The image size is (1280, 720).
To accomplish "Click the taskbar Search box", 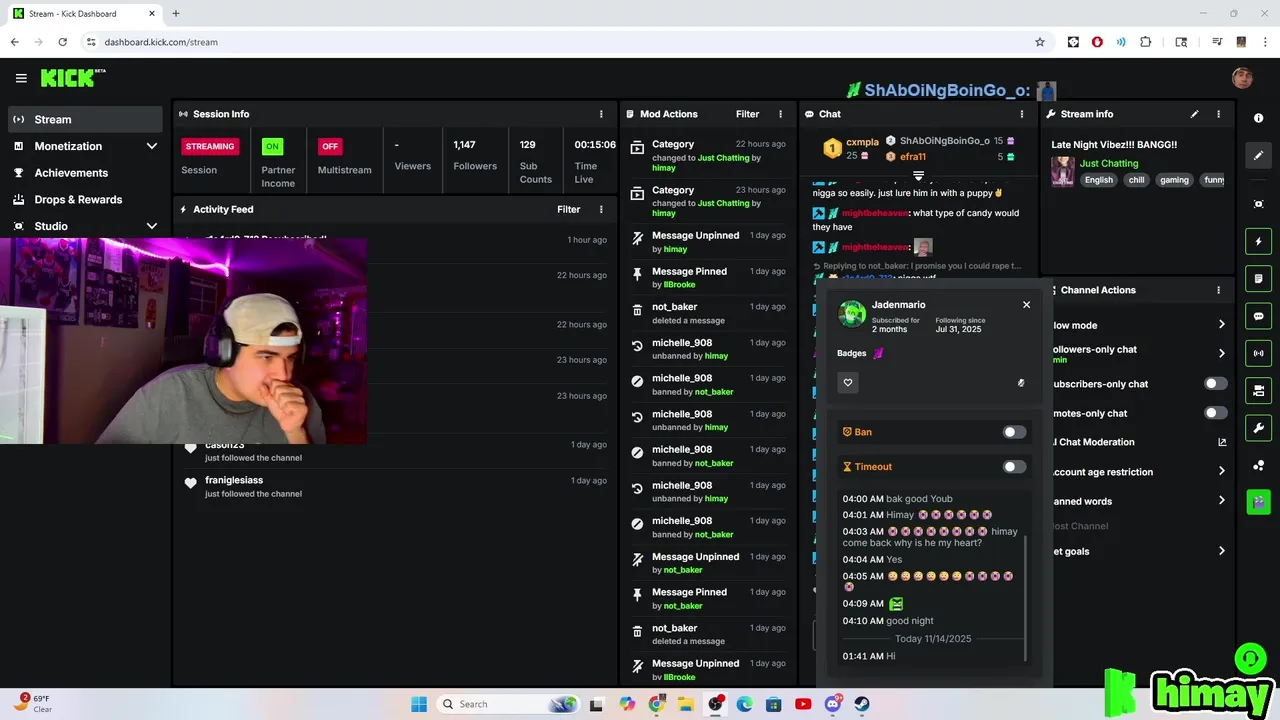I will (x=509, y=704).
